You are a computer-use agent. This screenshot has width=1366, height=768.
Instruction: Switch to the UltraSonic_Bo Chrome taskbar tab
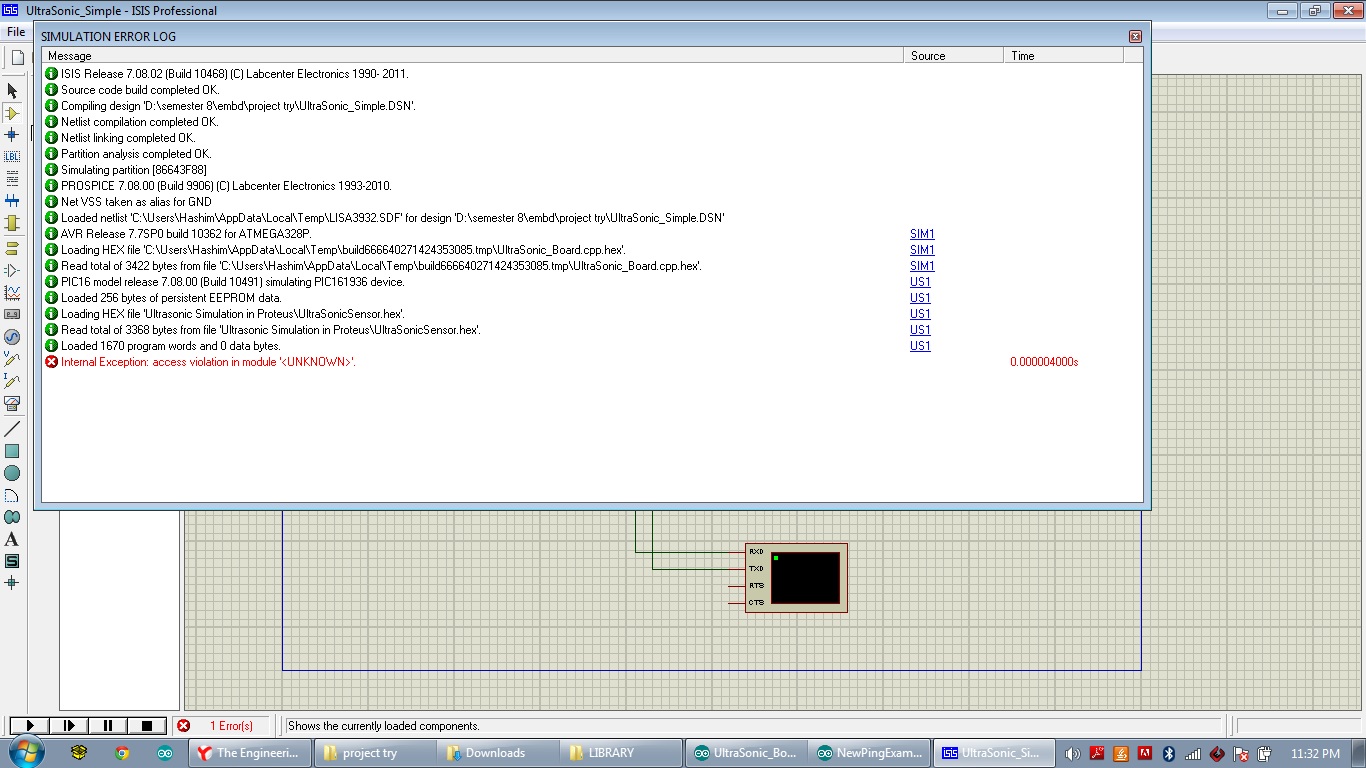point(747,753)
